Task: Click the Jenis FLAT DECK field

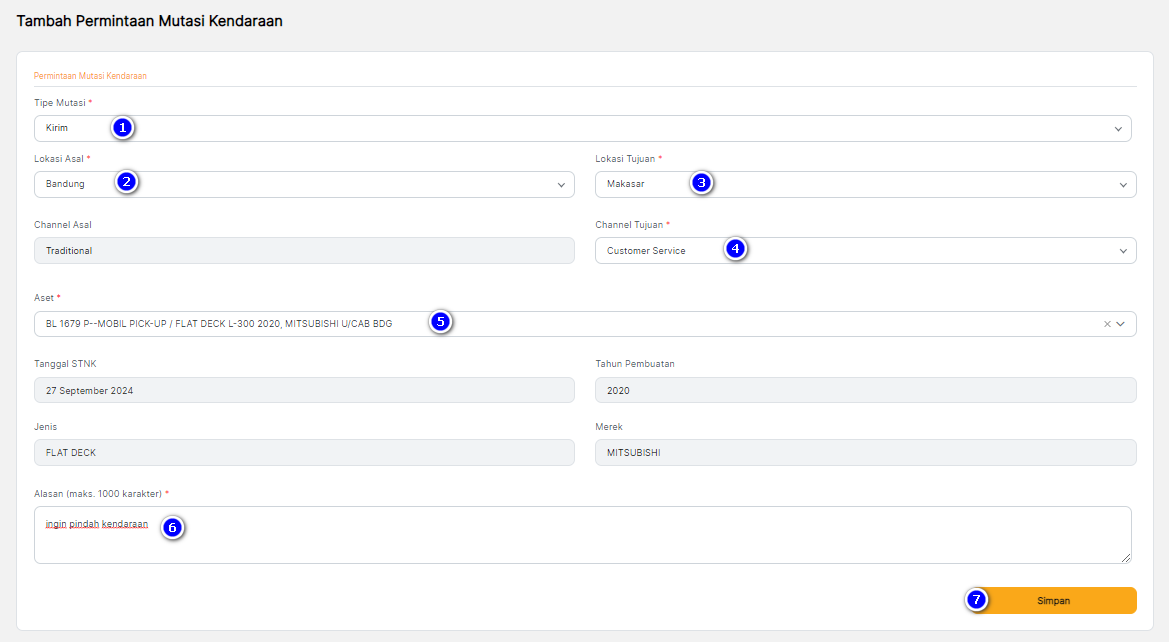Action: (x=304, y=453)
